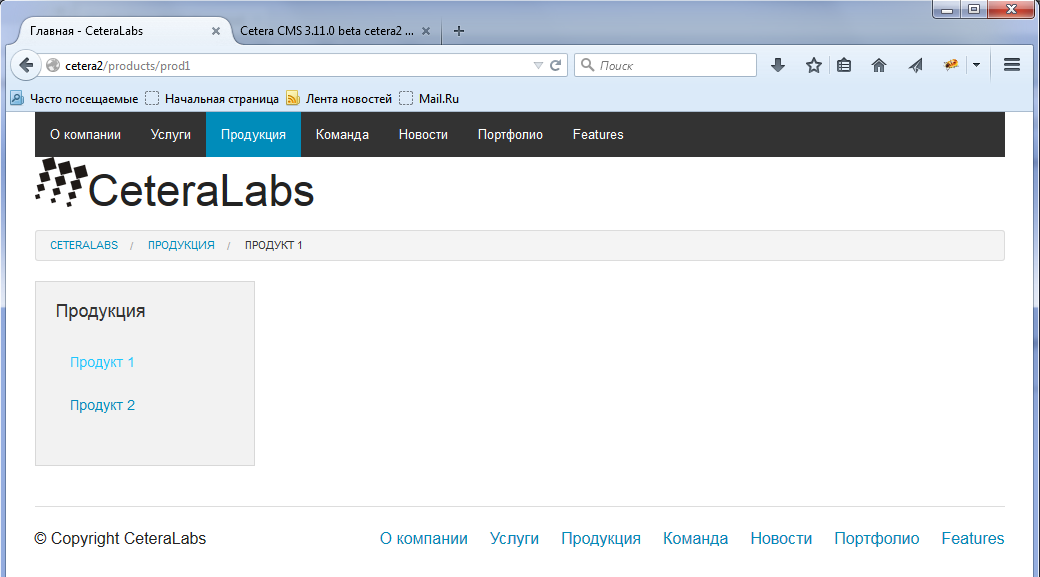The height and width of the screenshot is (577, 1040).
Task: Bookmark this page with the star icon
Action: click(x=814, y=65)
